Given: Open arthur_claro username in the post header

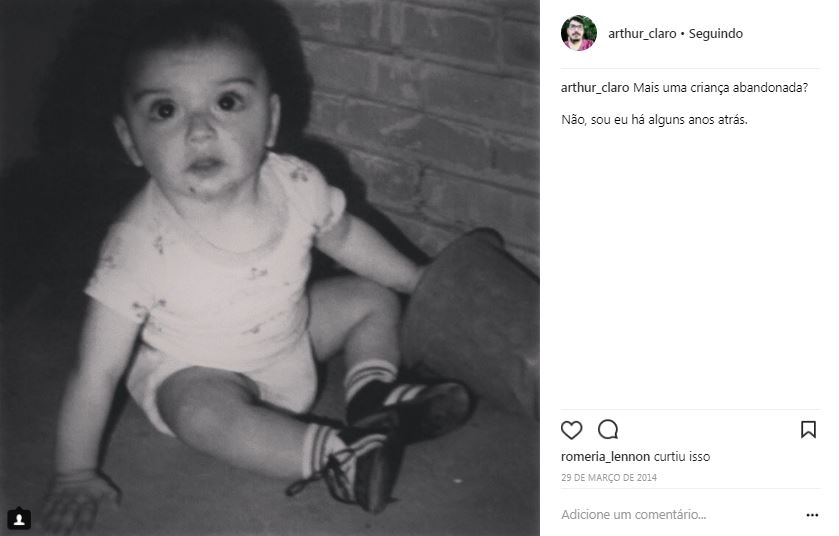Looking at the screenshot, I should click(642, 34).
